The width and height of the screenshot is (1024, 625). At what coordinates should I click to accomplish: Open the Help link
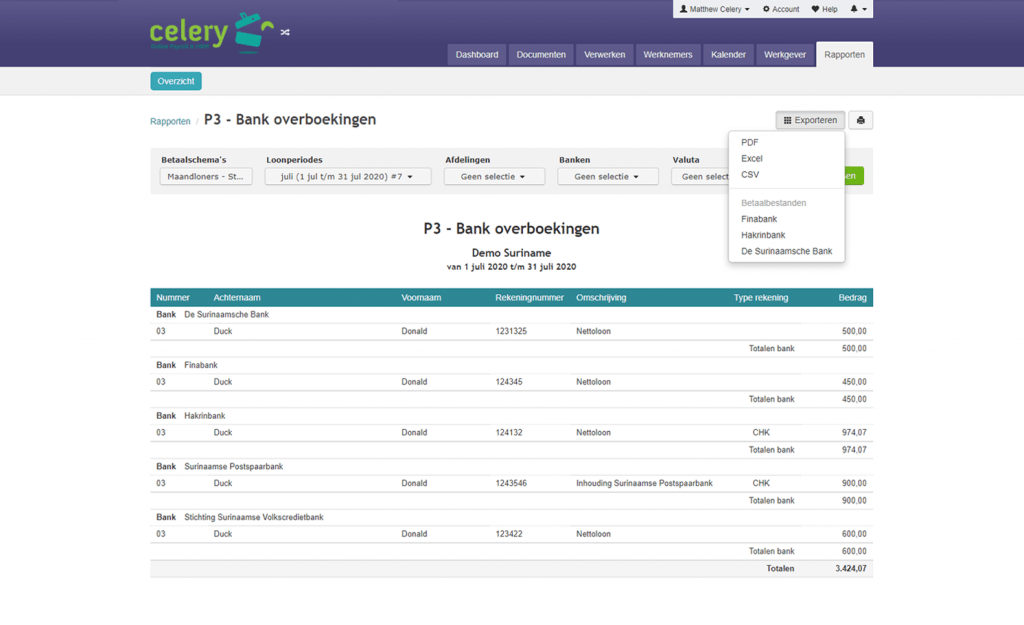point(824,9)
